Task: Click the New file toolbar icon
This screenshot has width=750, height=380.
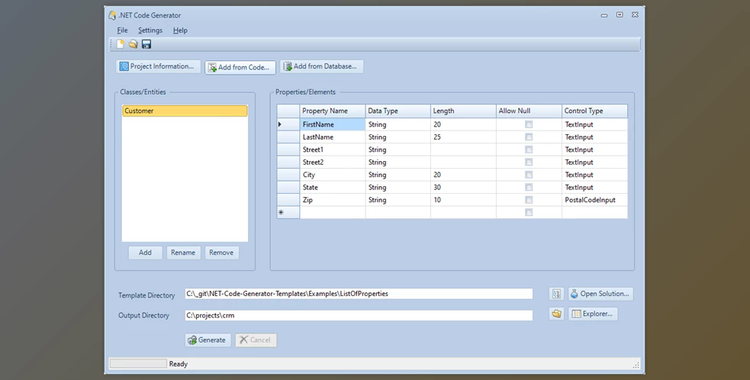Action: click(x=120, y=44)
